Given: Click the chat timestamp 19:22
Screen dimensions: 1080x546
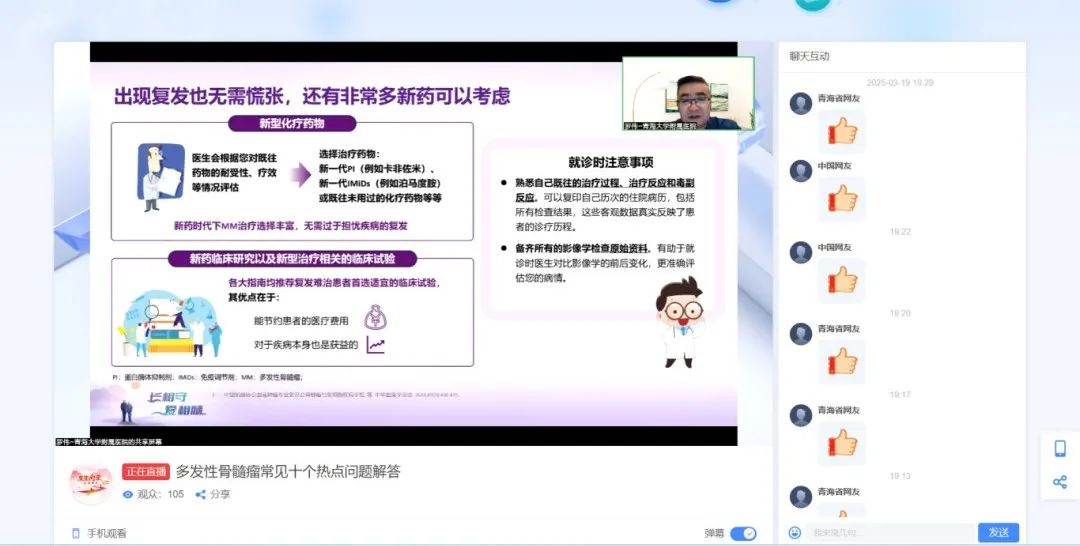Looking at the screenshot, I should [900, 232].
